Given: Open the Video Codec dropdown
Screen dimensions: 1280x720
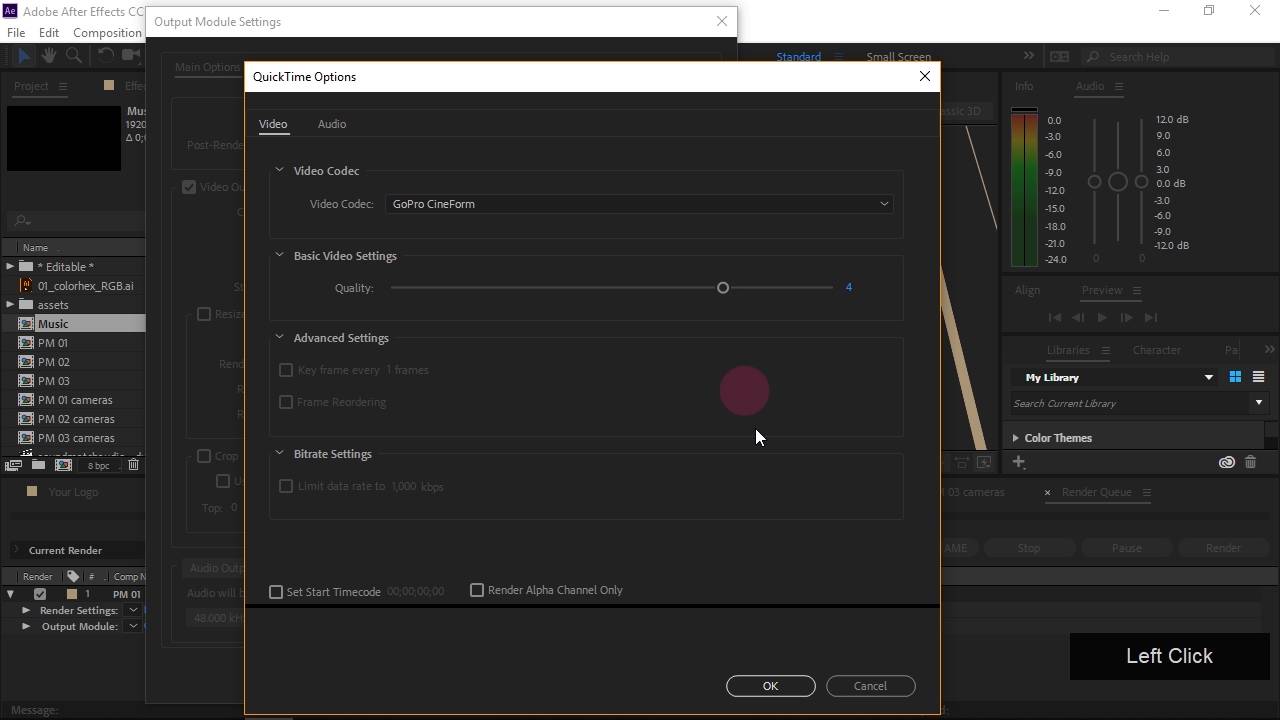Looking at the screenshot, I should [x=640, y=204].
